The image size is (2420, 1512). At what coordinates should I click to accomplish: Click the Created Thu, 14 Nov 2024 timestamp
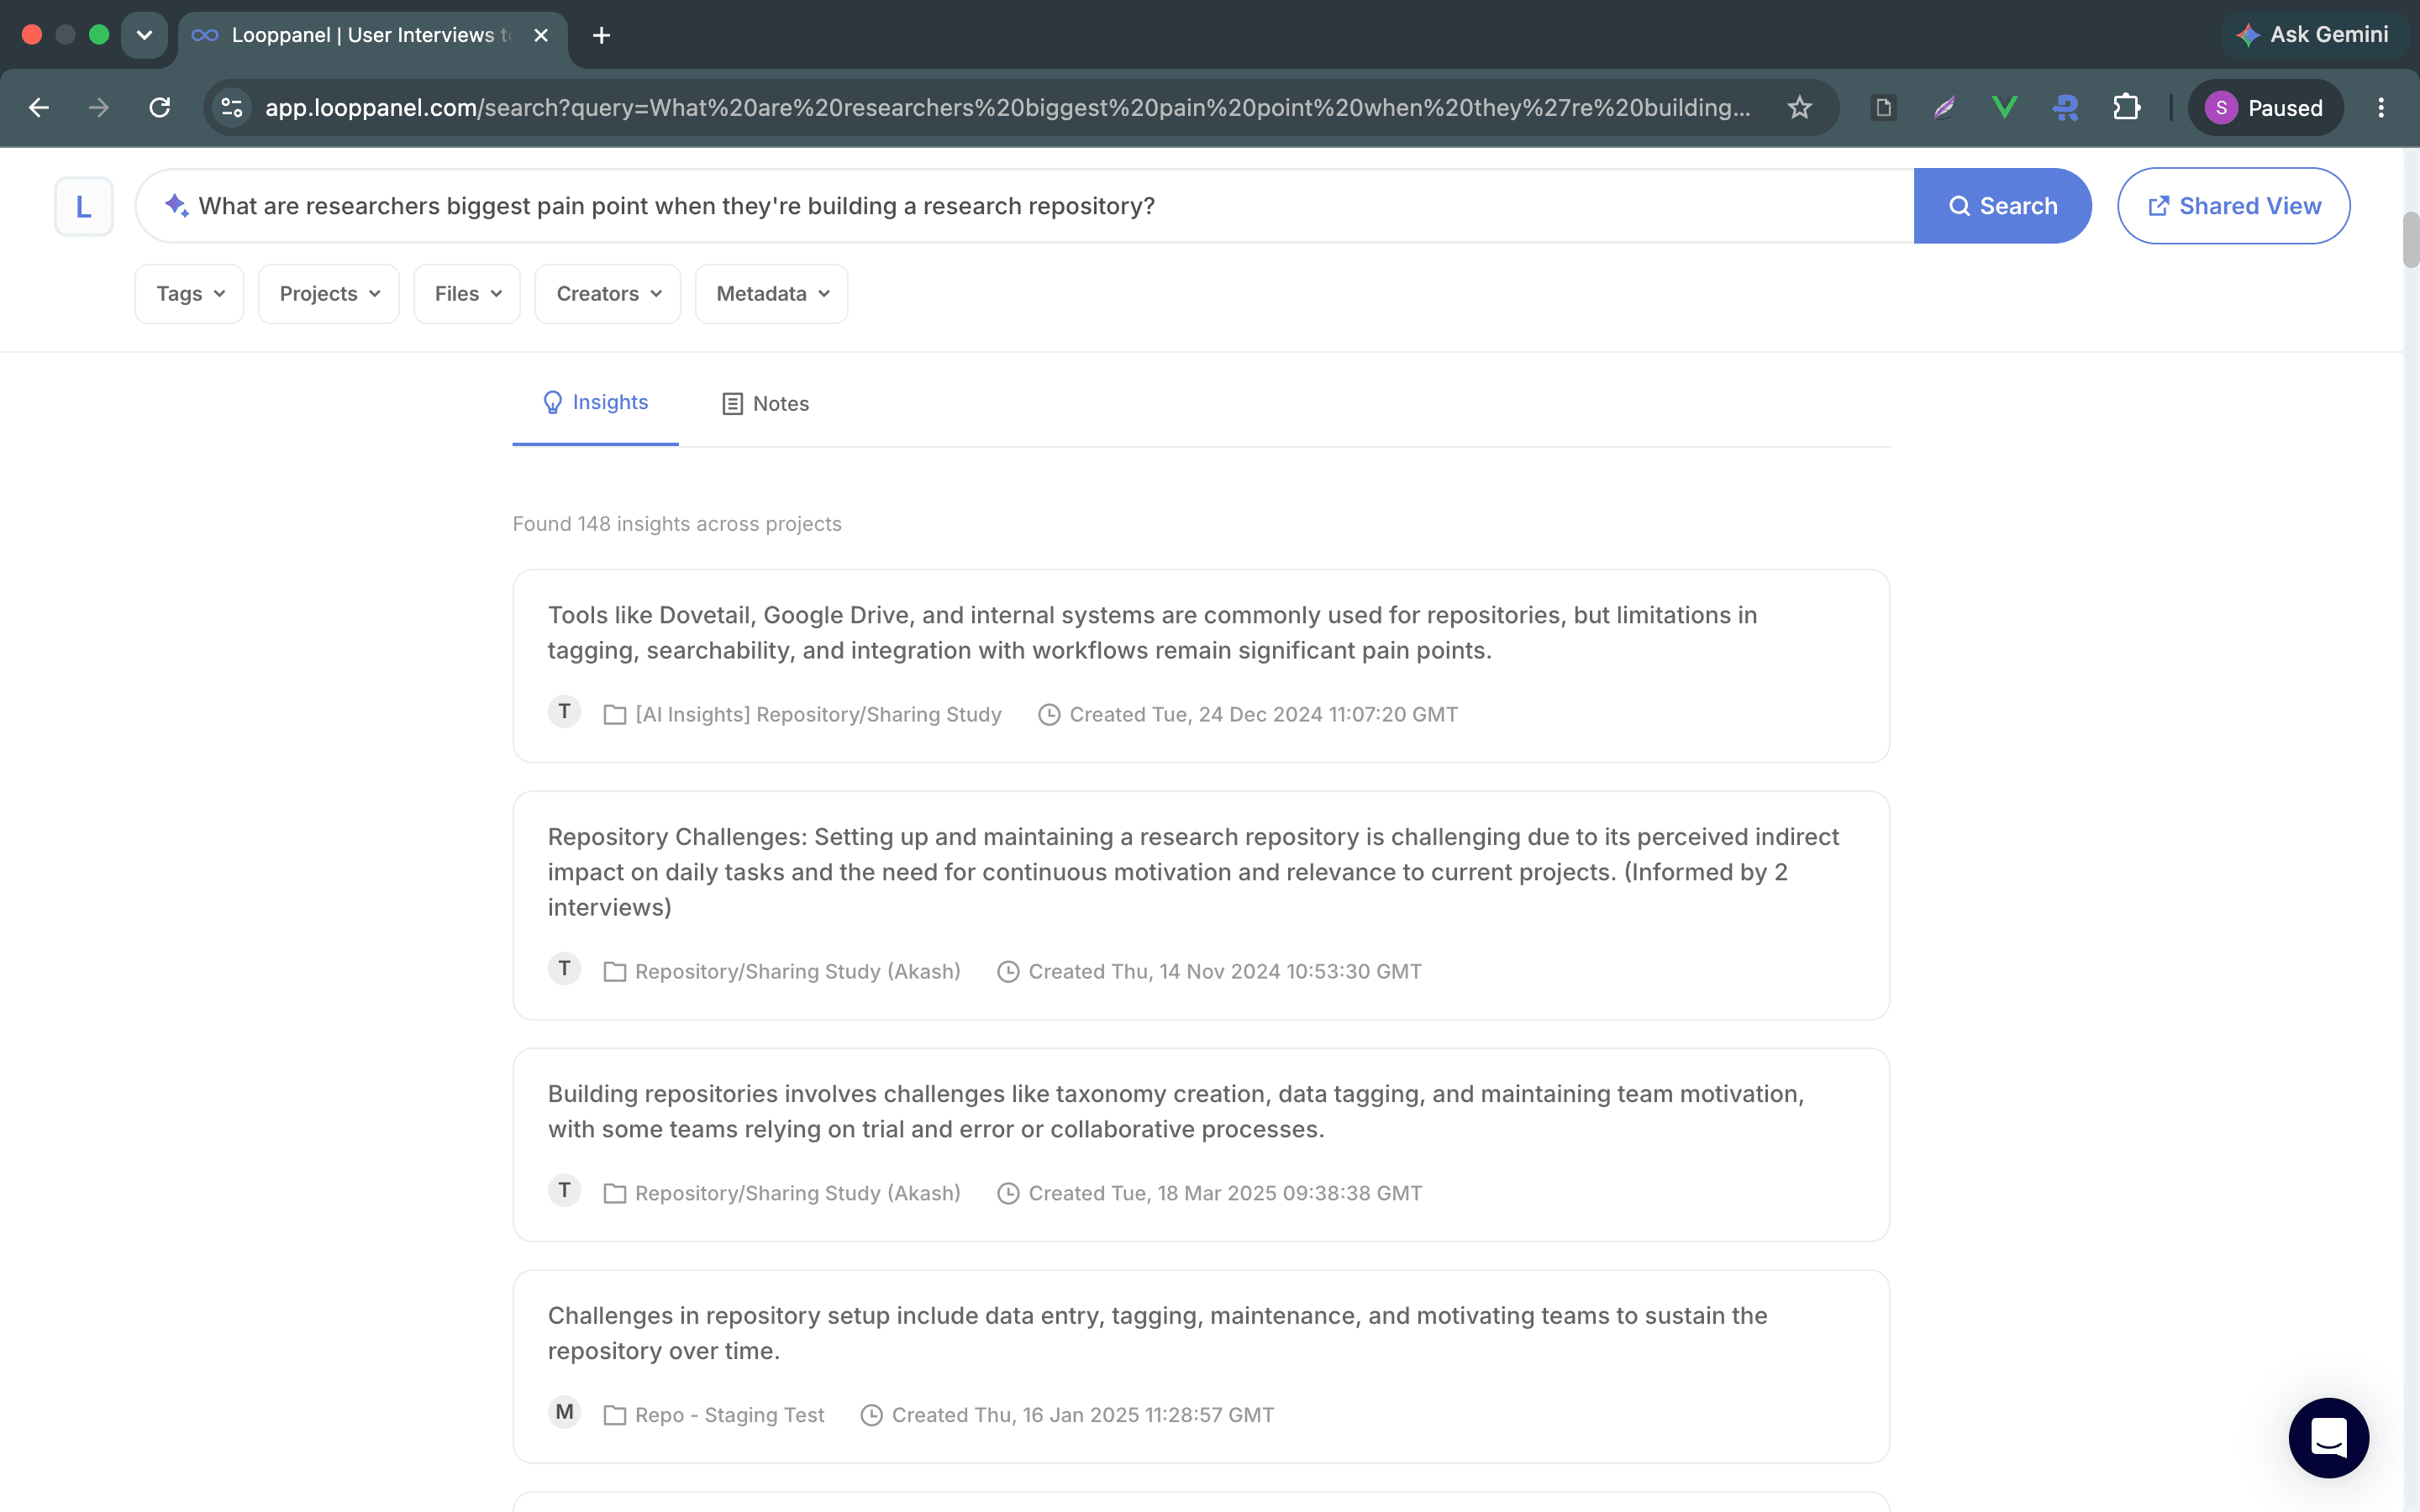pos(1225,972)
